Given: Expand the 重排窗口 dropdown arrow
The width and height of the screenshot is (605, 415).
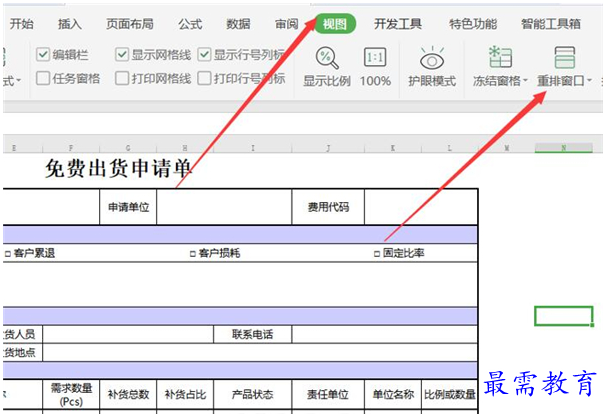Looking at the screenshot, I should coord(589,81).
